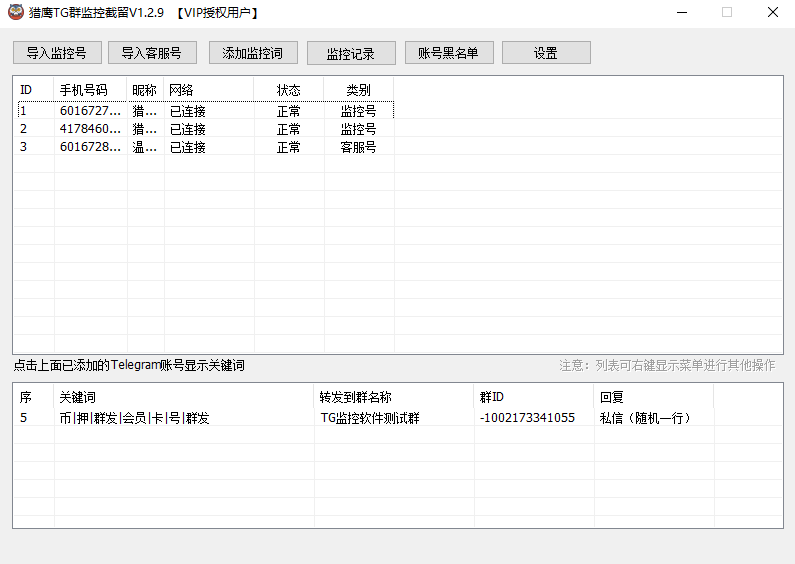The image size is (795, 564).
Task: Open 账号黑名单 list
Action: click(x=449, y=53)
